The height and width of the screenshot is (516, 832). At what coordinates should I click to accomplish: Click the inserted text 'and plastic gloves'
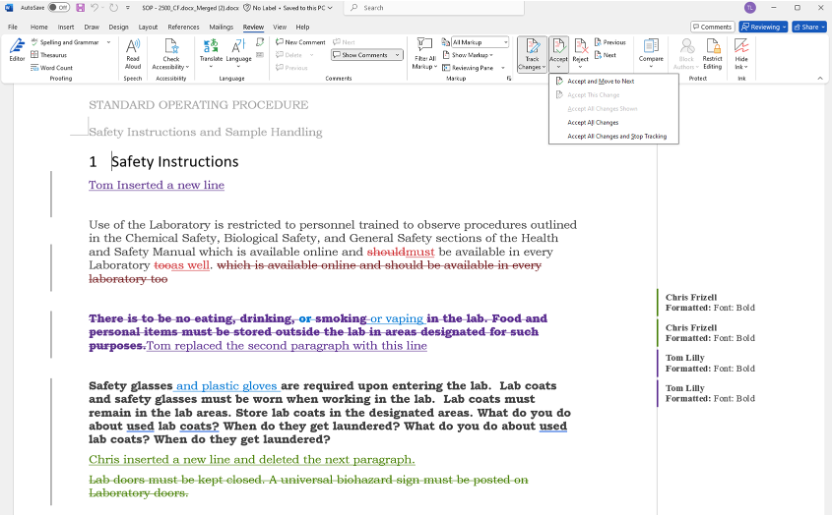pos(227,386)
